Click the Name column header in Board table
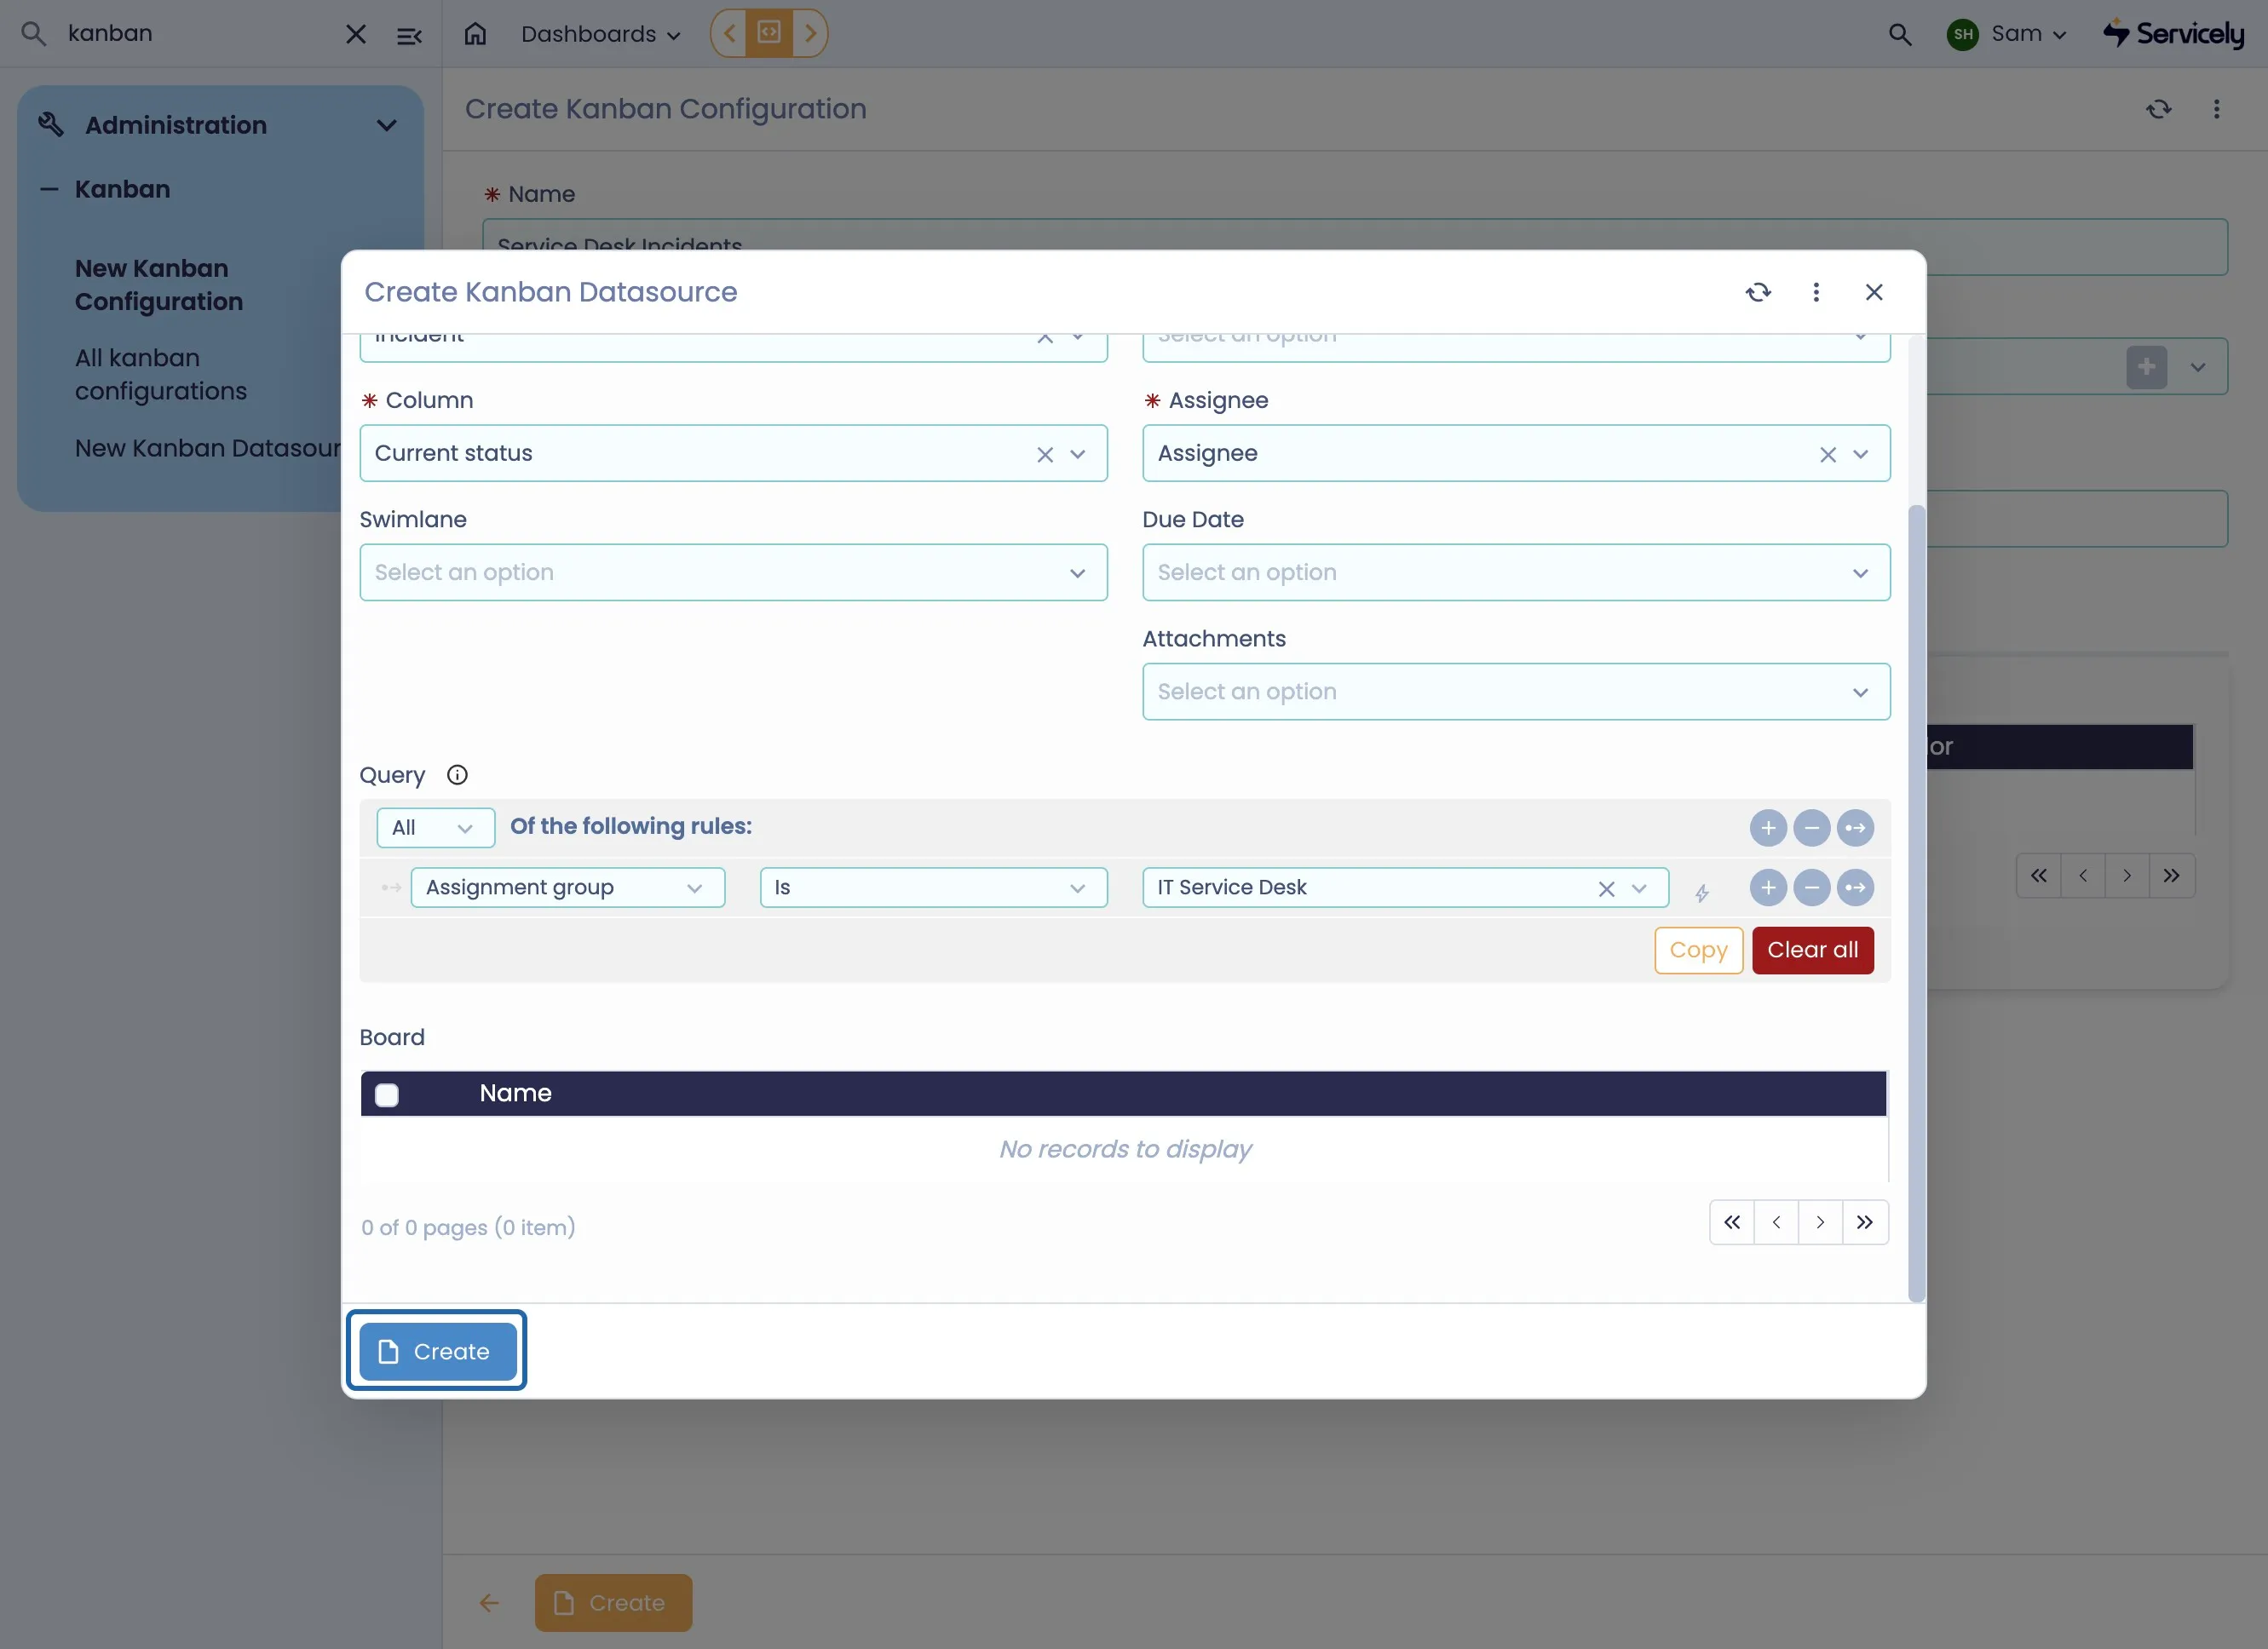The image size is (2268, 1649). point(515,1093)
